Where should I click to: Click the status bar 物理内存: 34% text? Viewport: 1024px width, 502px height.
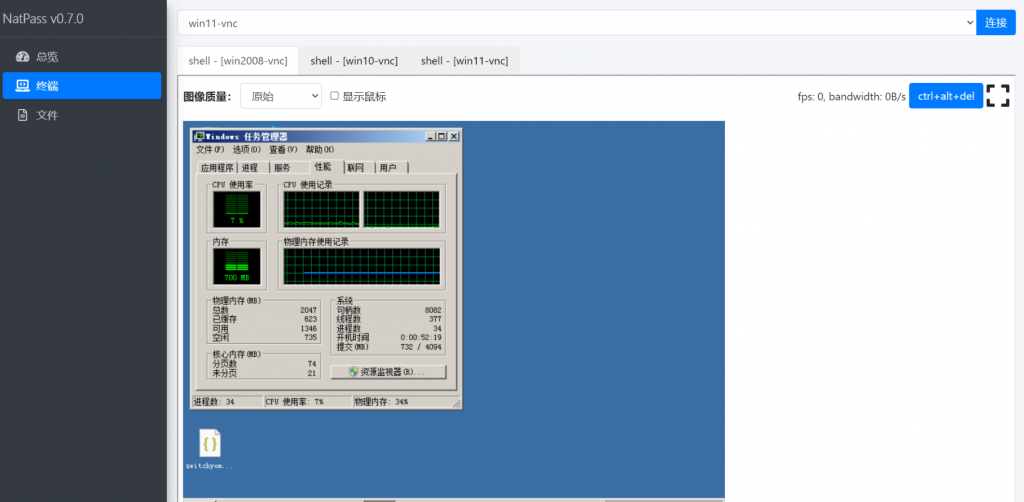pyautogui.click(x=381, y=402)
